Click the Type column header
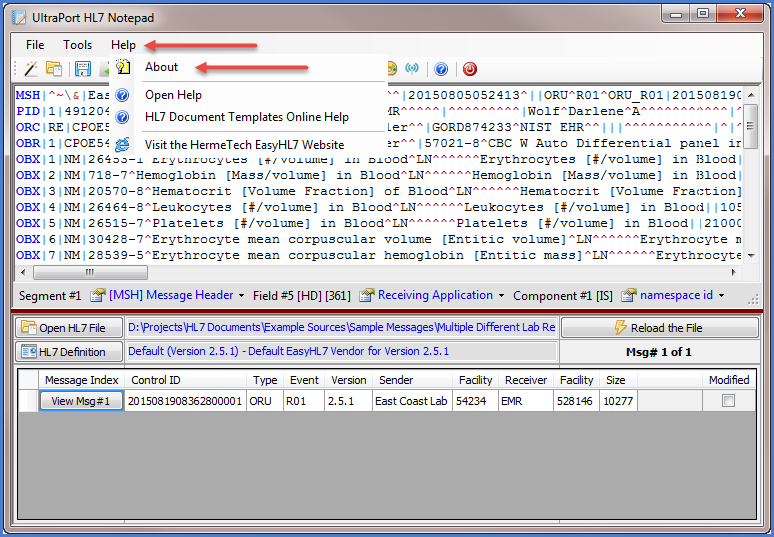774x537 pixels. click(265, 380)
